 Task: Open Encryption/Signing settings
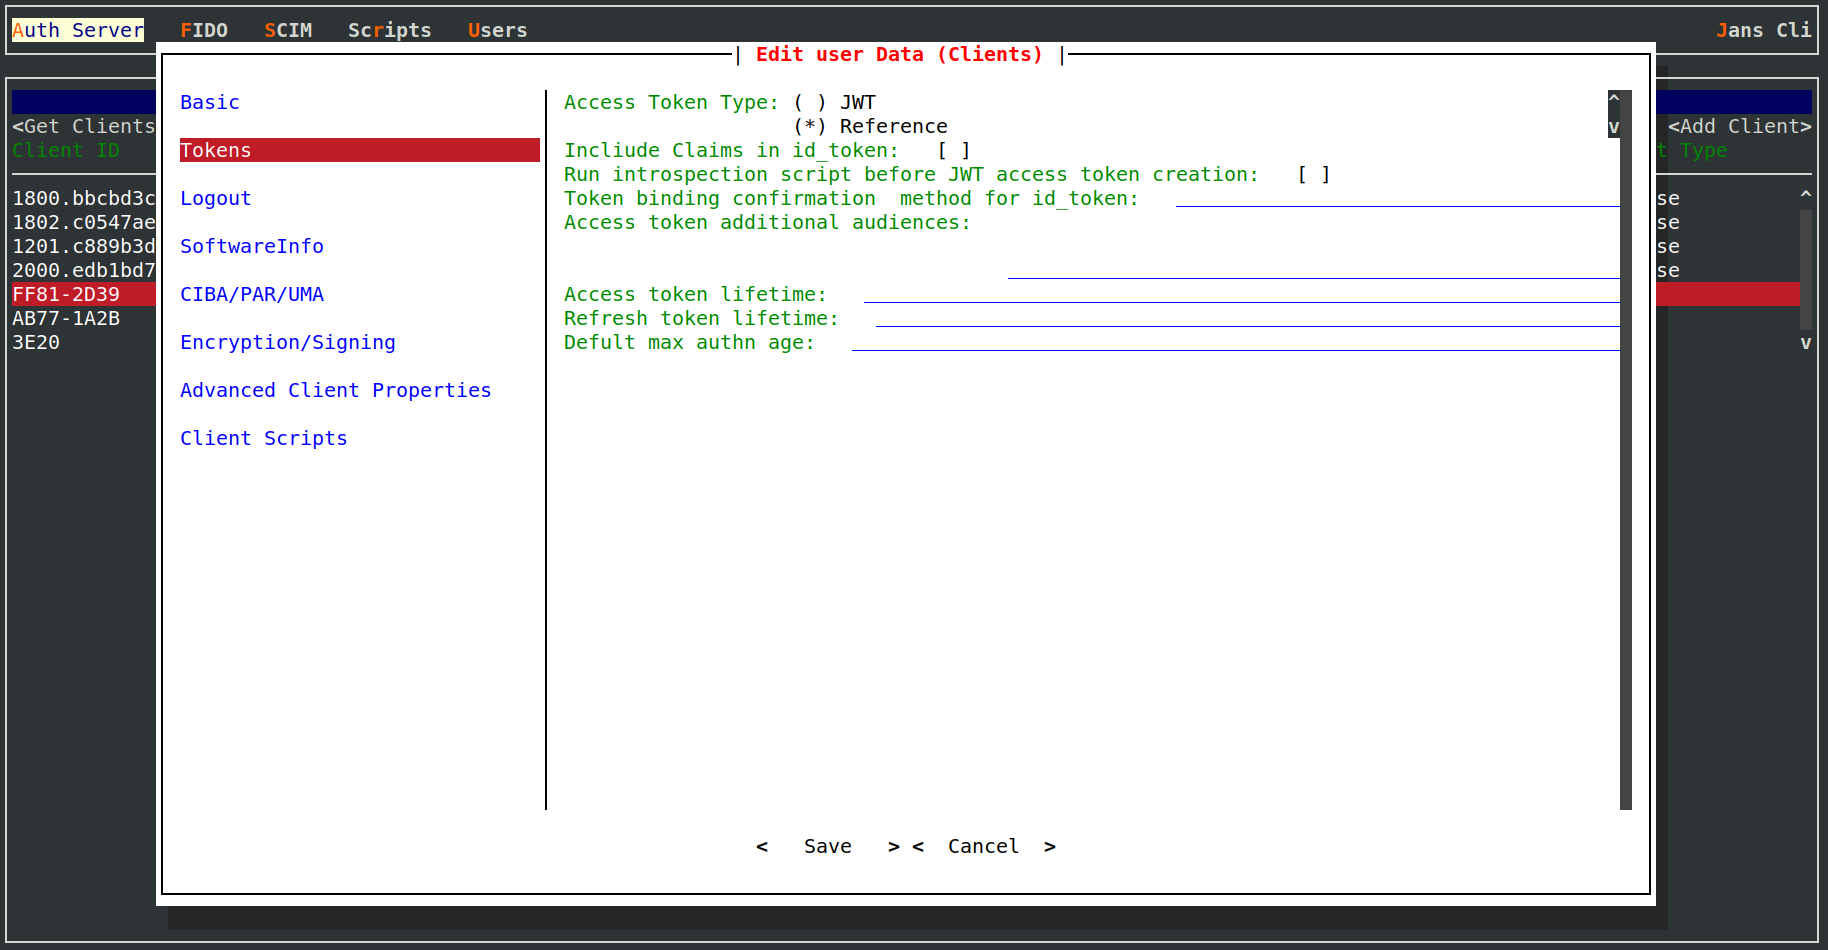pos(288,343)
